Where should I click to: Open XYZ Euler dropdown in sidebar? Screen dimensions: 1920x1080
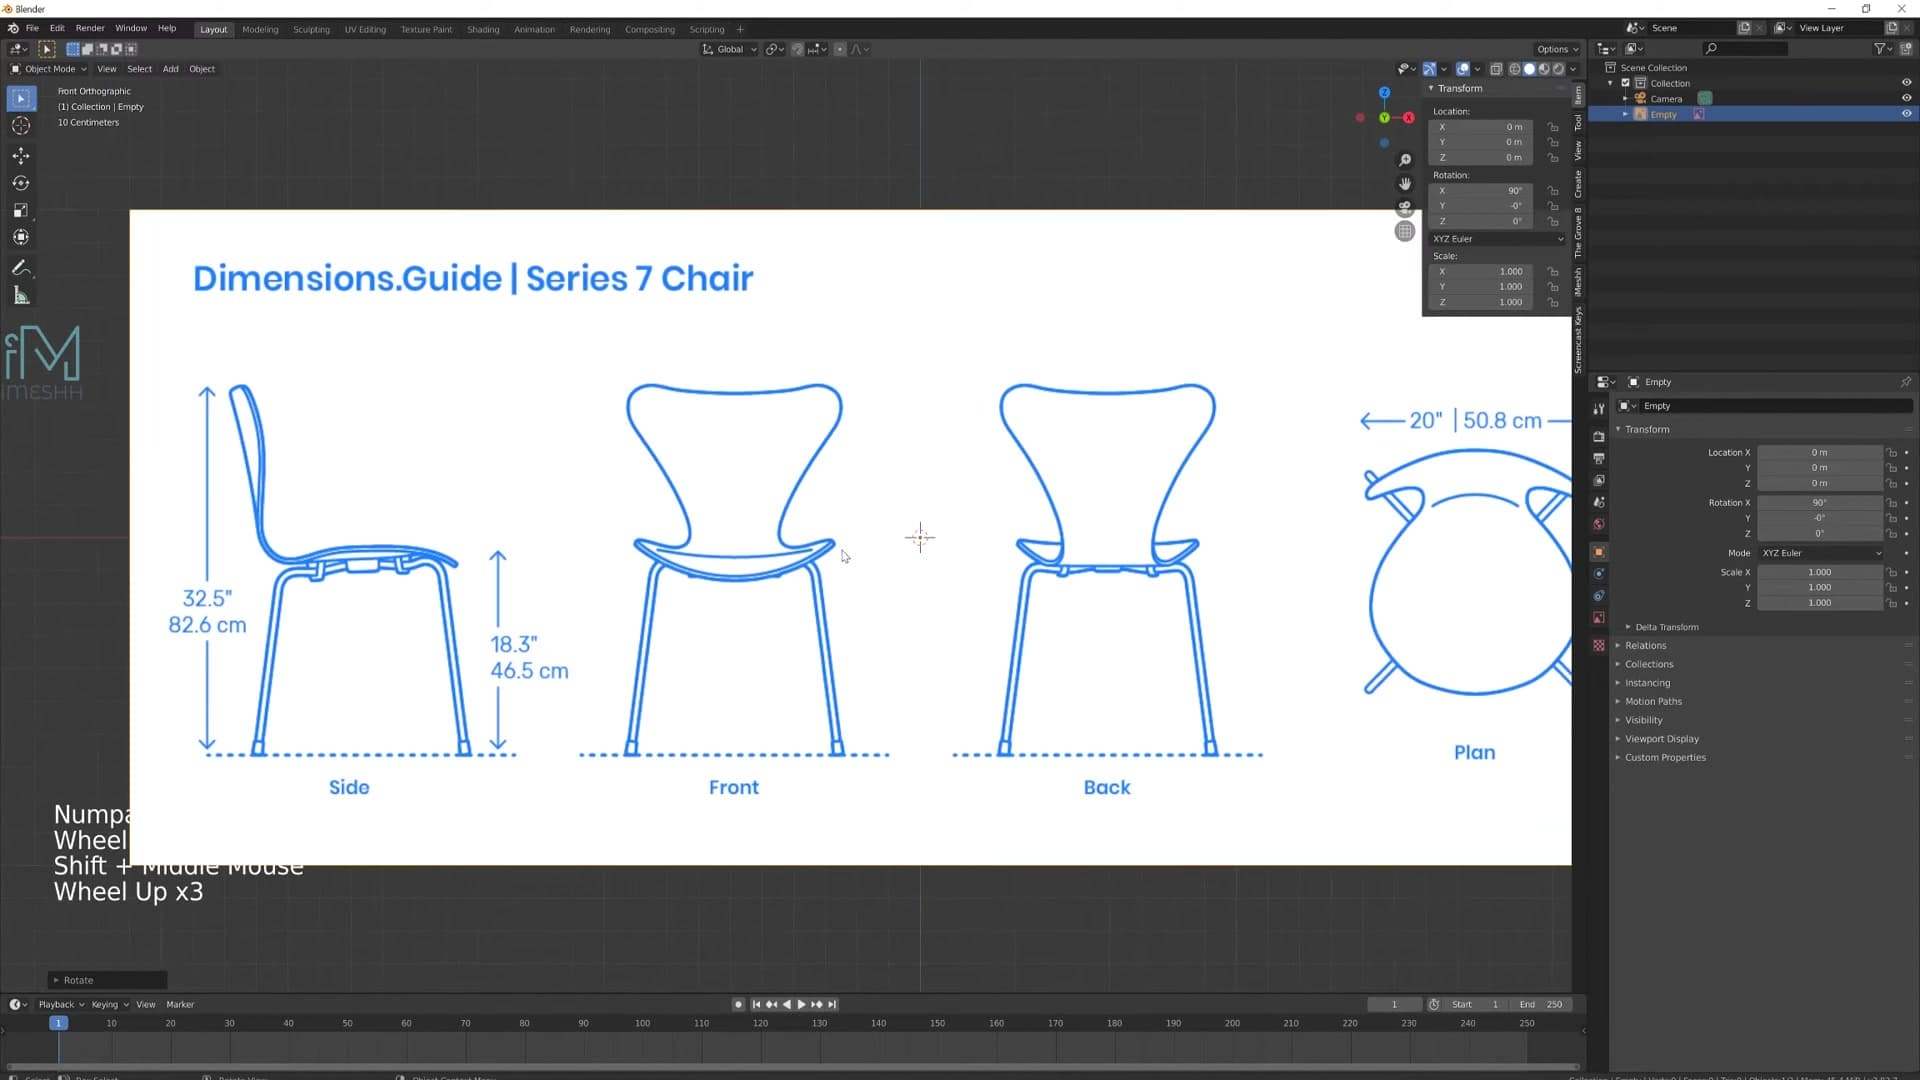click(x=1497, y=239)
